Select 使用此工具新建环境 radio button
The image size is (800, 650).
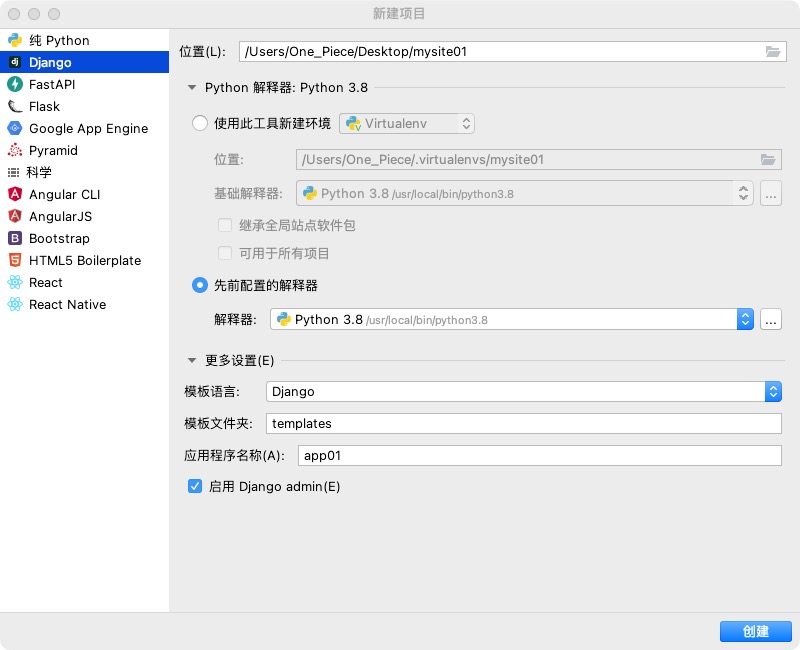200,123
